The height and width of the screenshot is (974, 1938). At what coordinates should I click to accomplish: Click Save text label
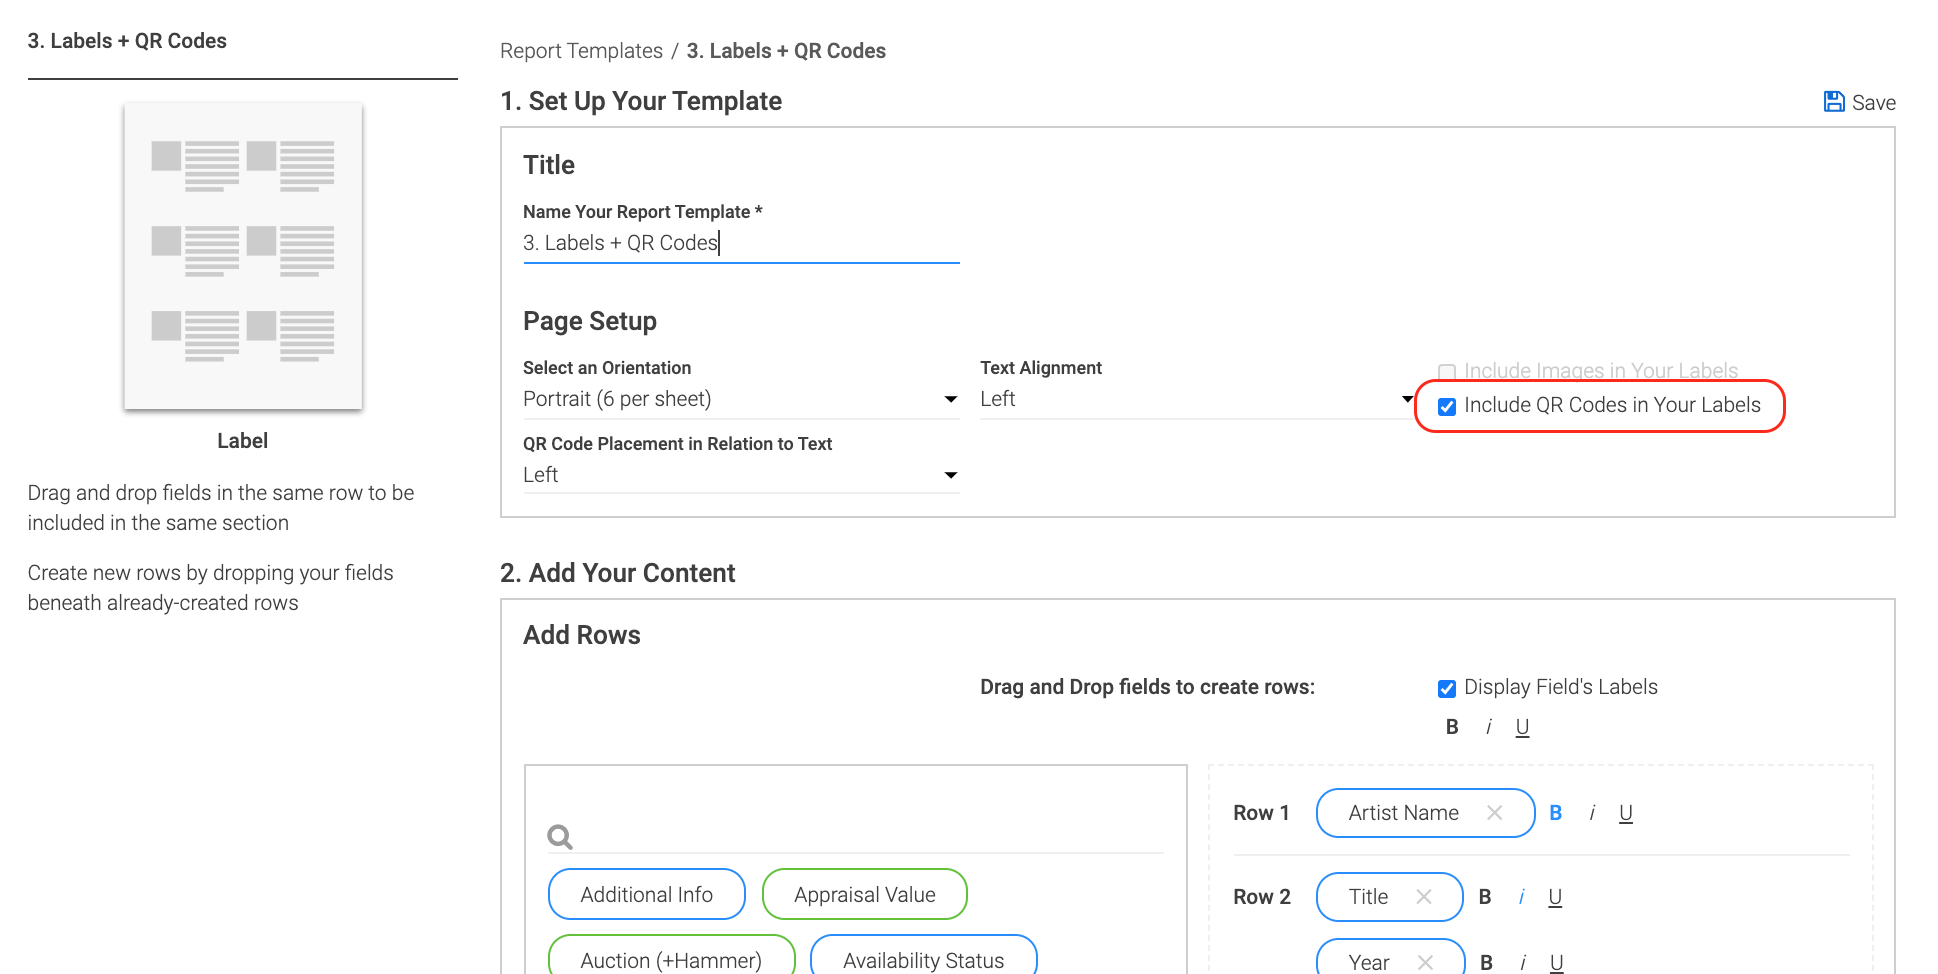[1873, 102]
